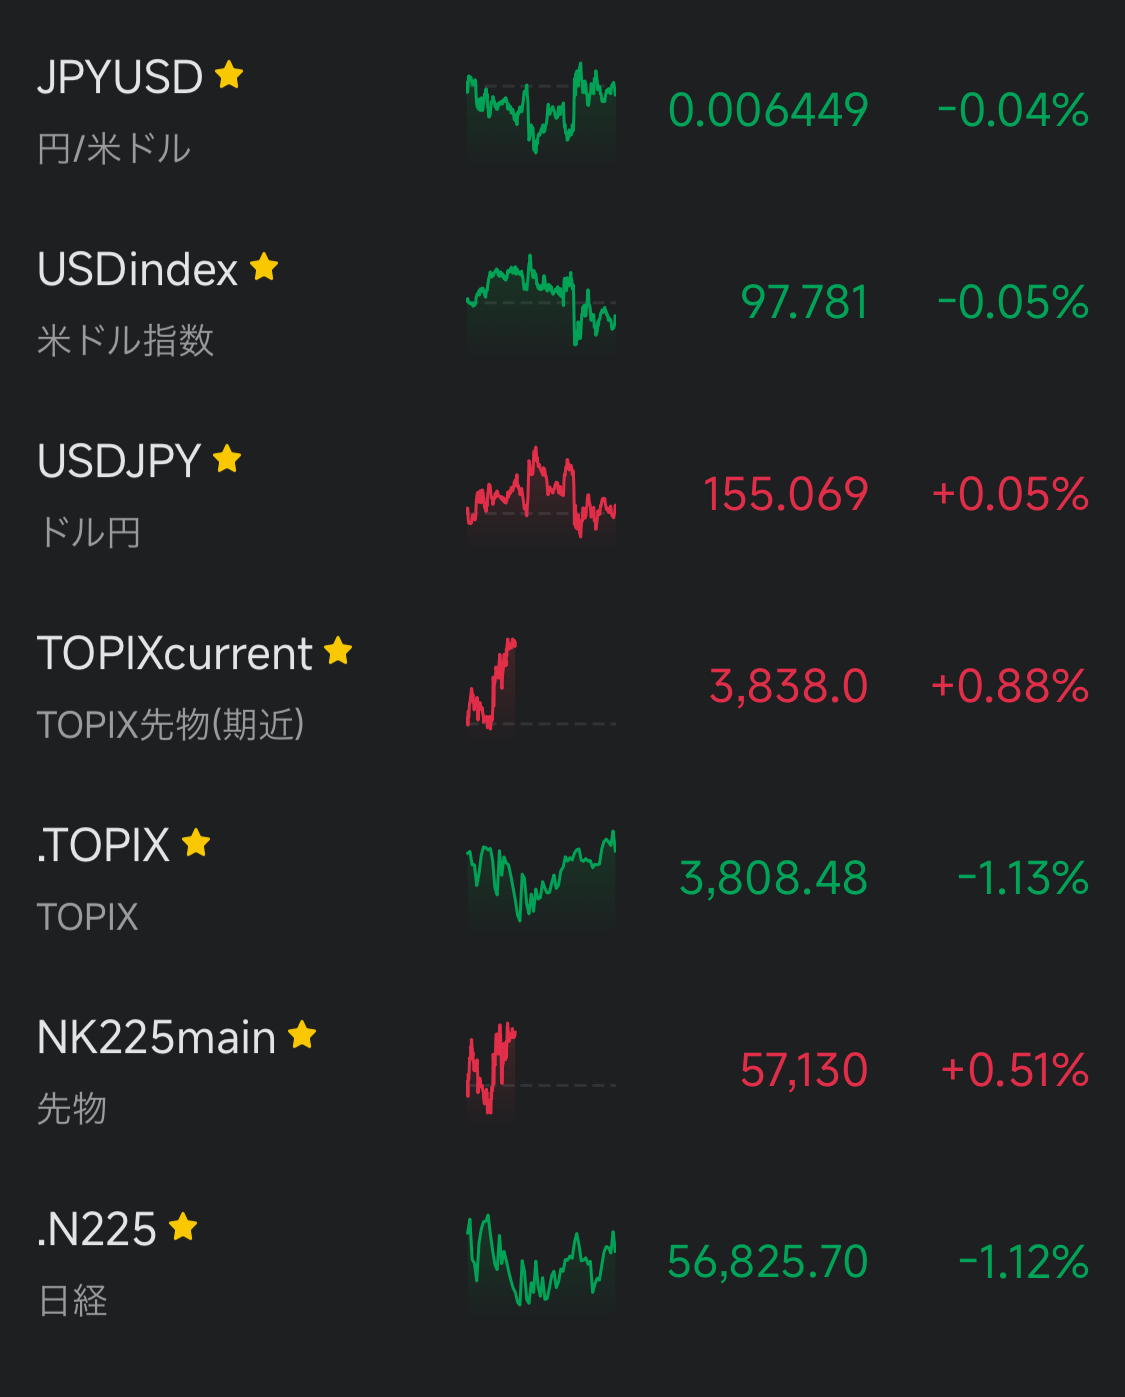Screen dimensions: 1125x1397
Task: Open the .TOPIX green sparkline chart
Action: pos(541,878)
